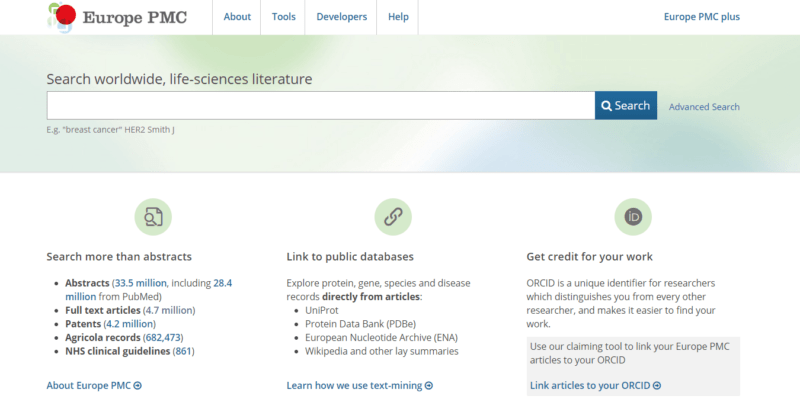Viewport: 800px width, 412px height.
Task: Click European Nucleotide Archive (ENA) item
Action: click(x=381, y=338)
